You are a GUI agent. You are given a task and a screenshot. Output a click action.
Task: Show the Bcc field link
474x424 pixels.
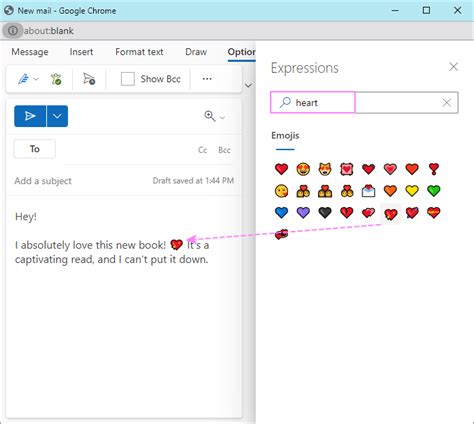[224, 150]
